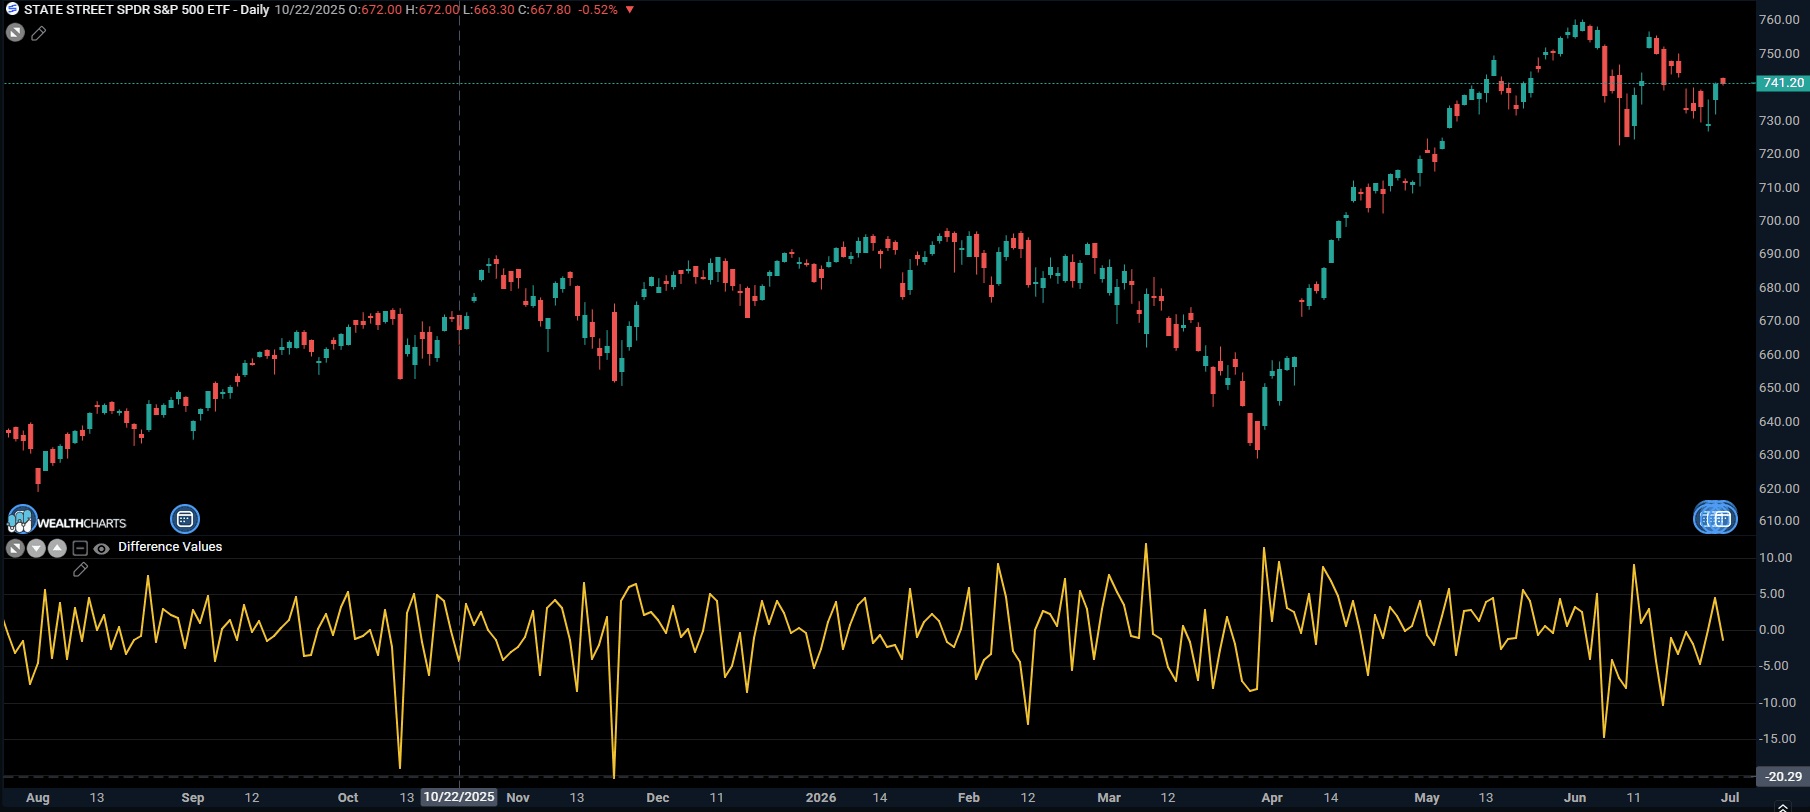The image size is (1810, 812).
Task: Expand the double-chevron arrow in the bottom corner
Action: click(x=1782, y=806)
